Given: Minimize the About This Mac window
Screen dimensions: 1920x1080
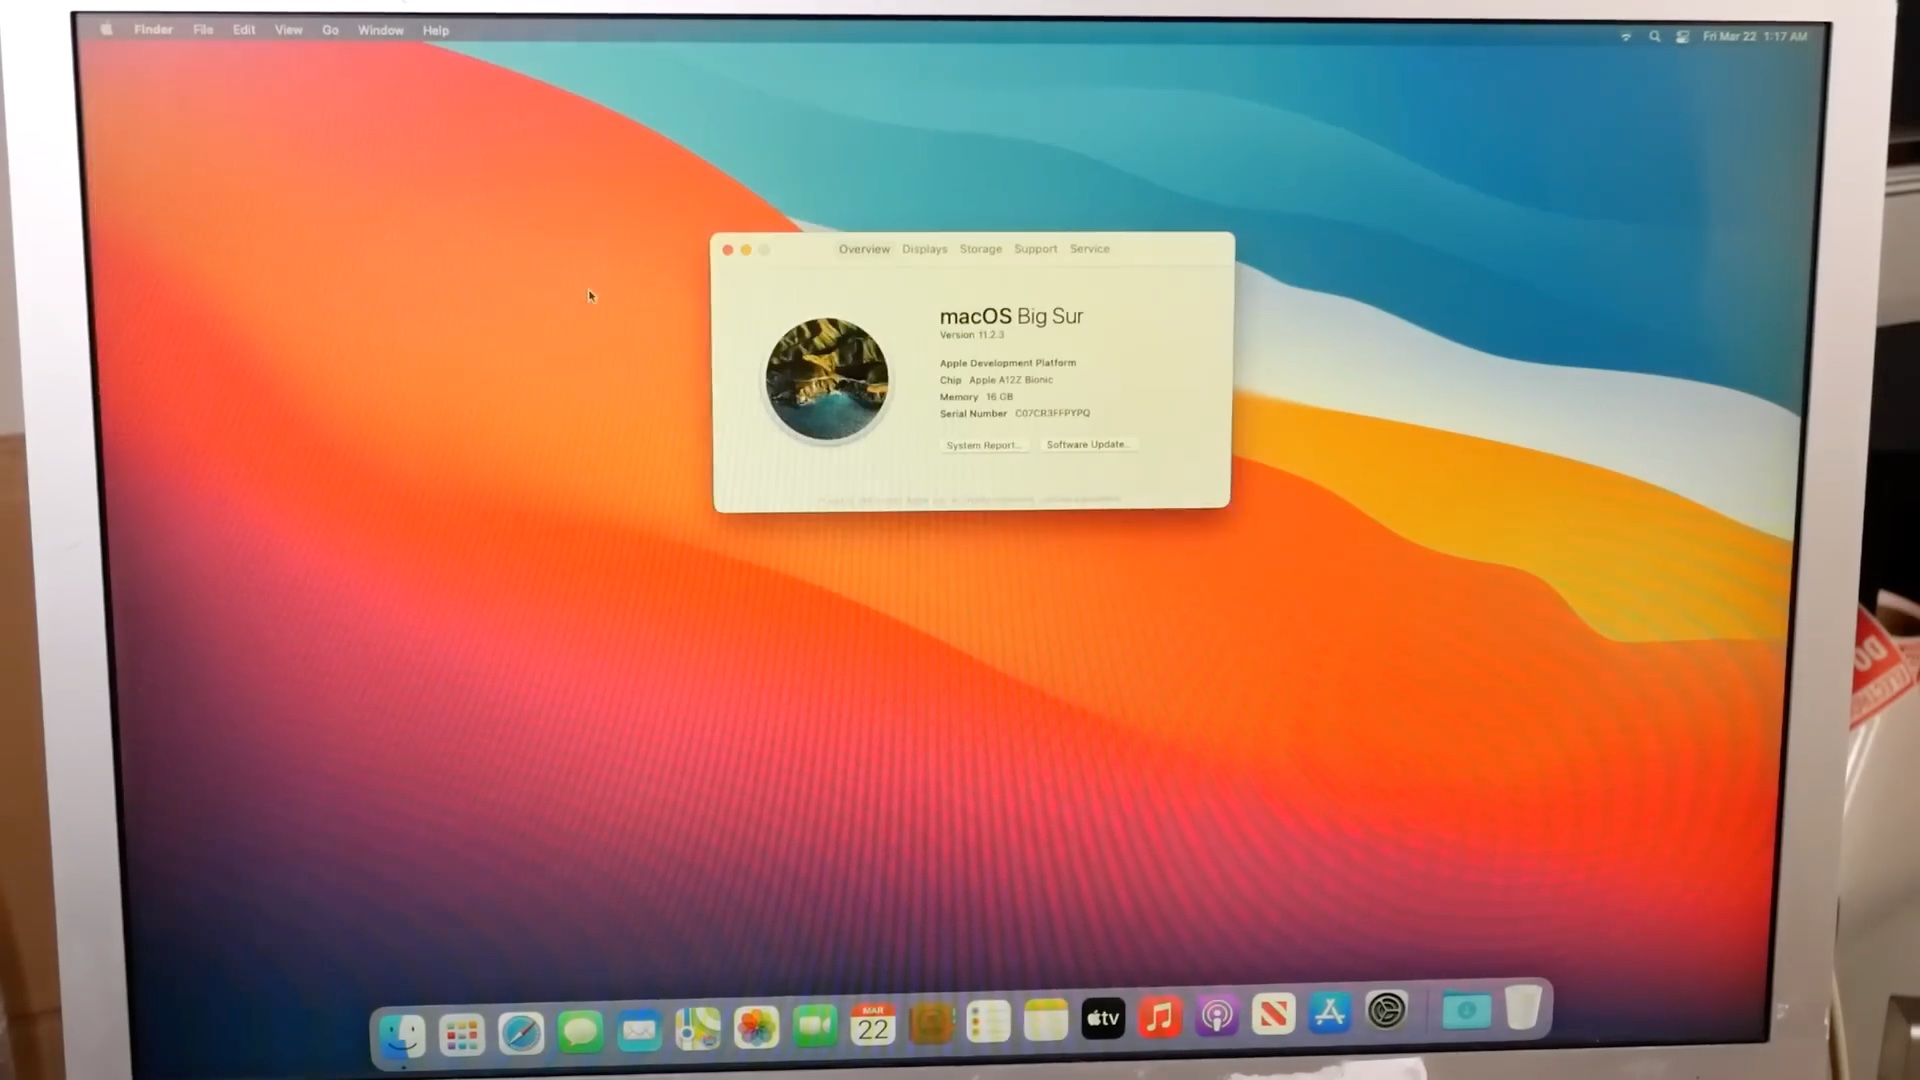Looking at the screenshot, I should point(746,250).
